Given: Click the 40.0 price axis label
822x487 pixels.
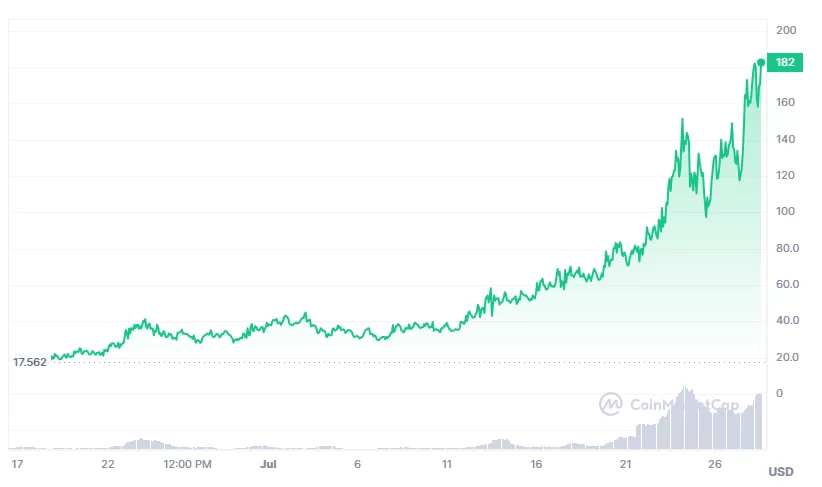Looking at the screenshot, I should pos(788,320).
